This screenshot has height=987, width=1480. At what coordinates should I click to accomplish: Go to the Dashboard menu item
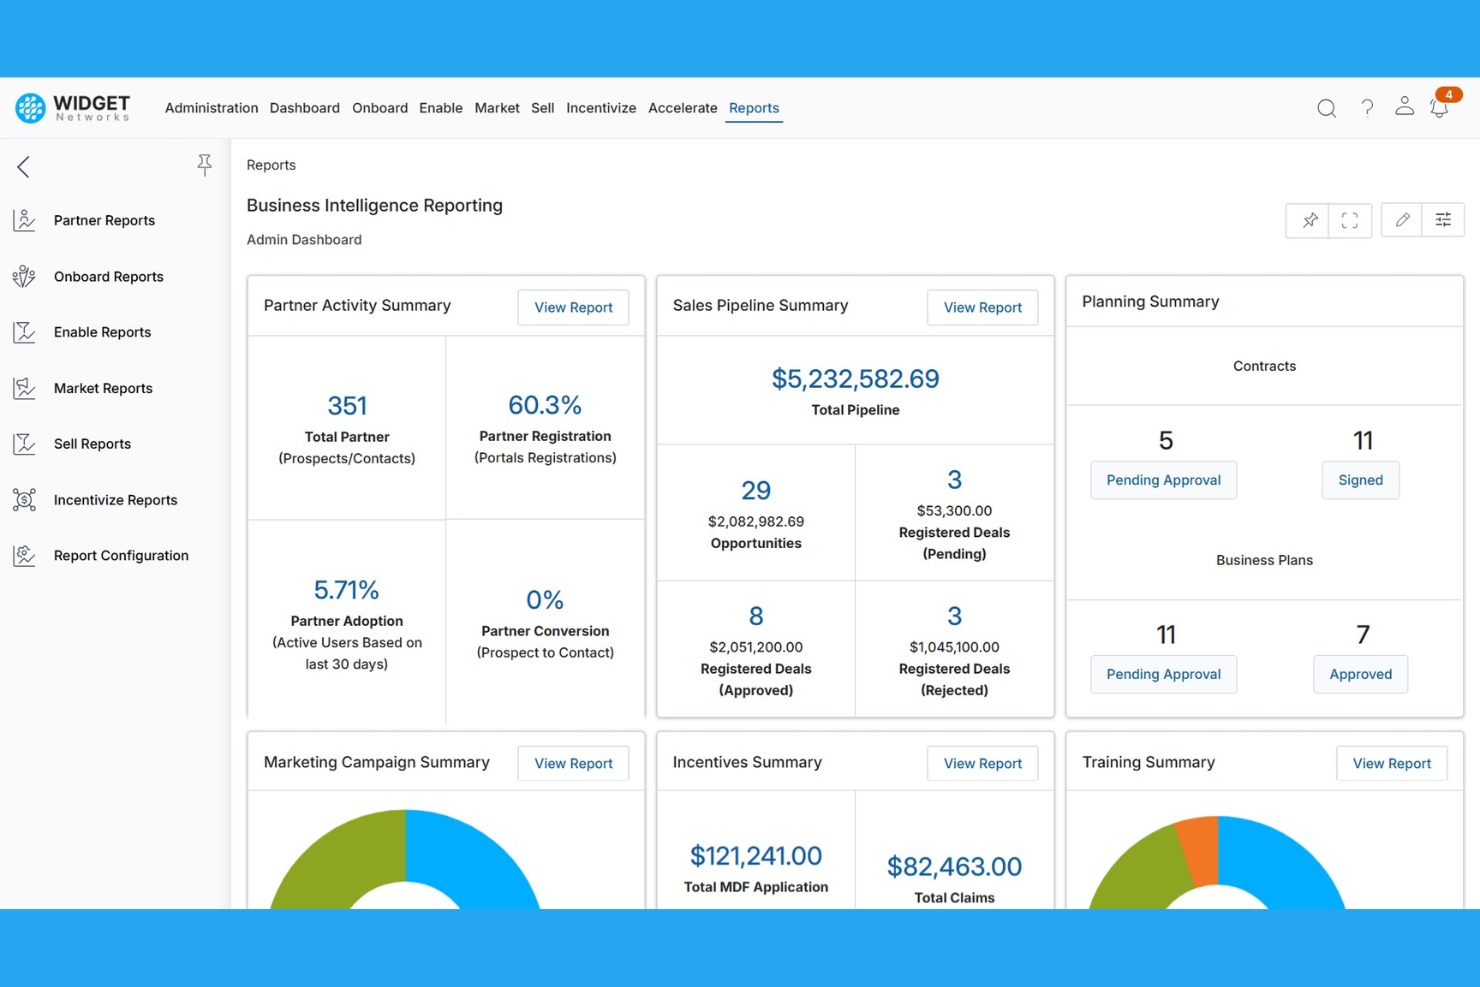click(305, 108)
